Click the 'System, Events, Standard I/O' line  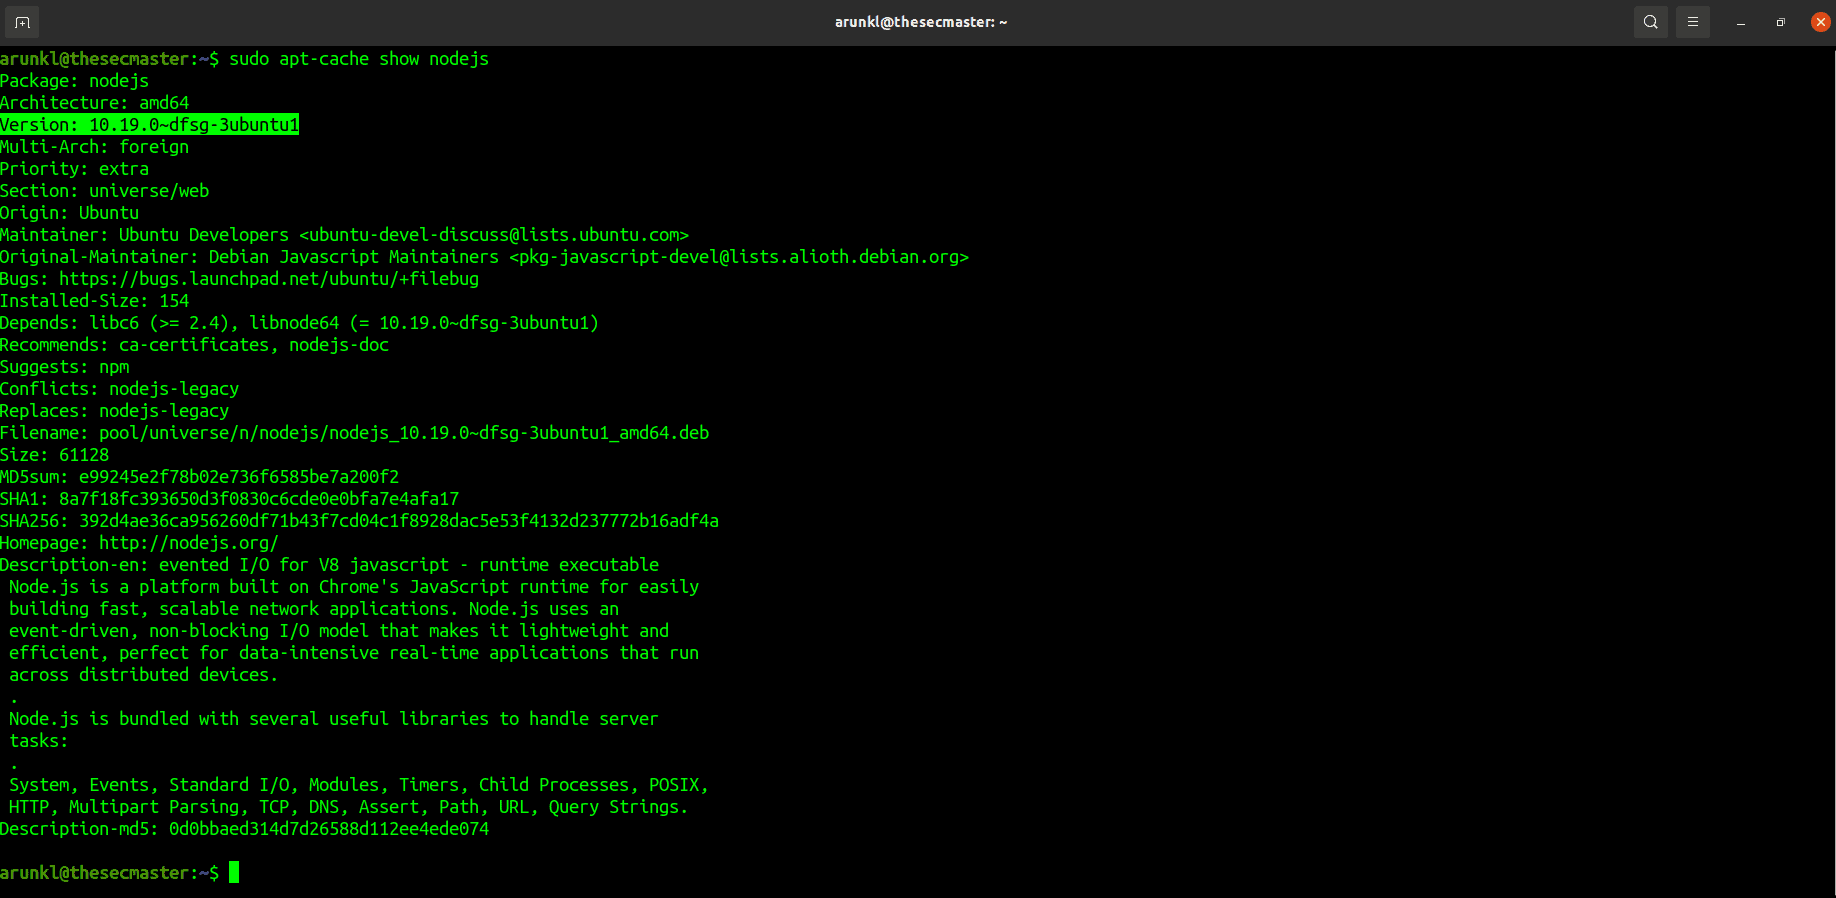[x=359, y=785]
